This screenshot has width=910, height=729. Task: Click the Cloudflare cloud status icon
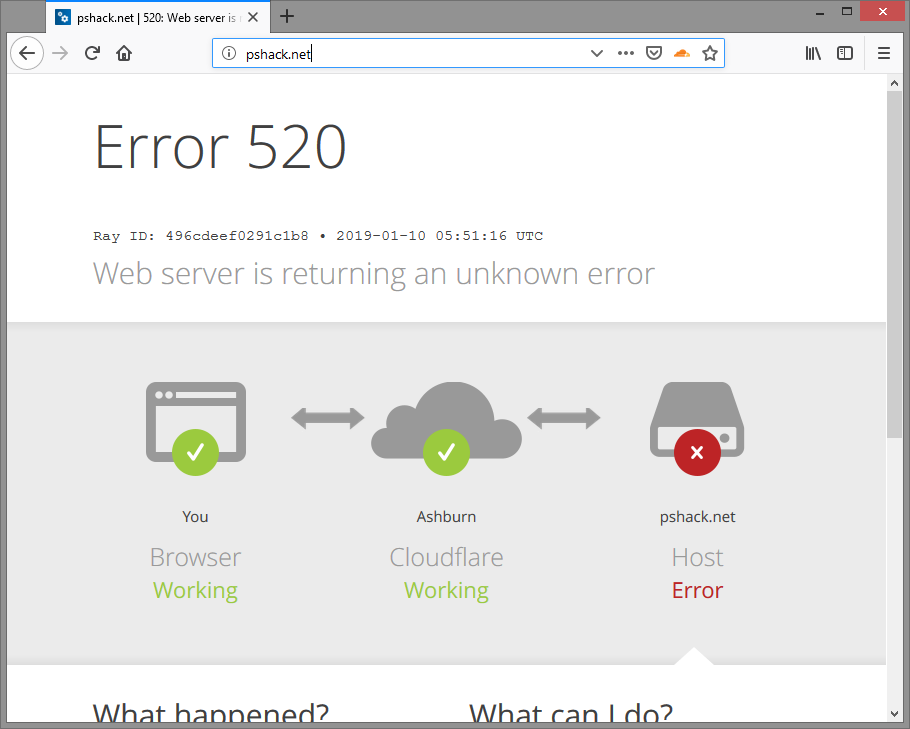[446, 425]
